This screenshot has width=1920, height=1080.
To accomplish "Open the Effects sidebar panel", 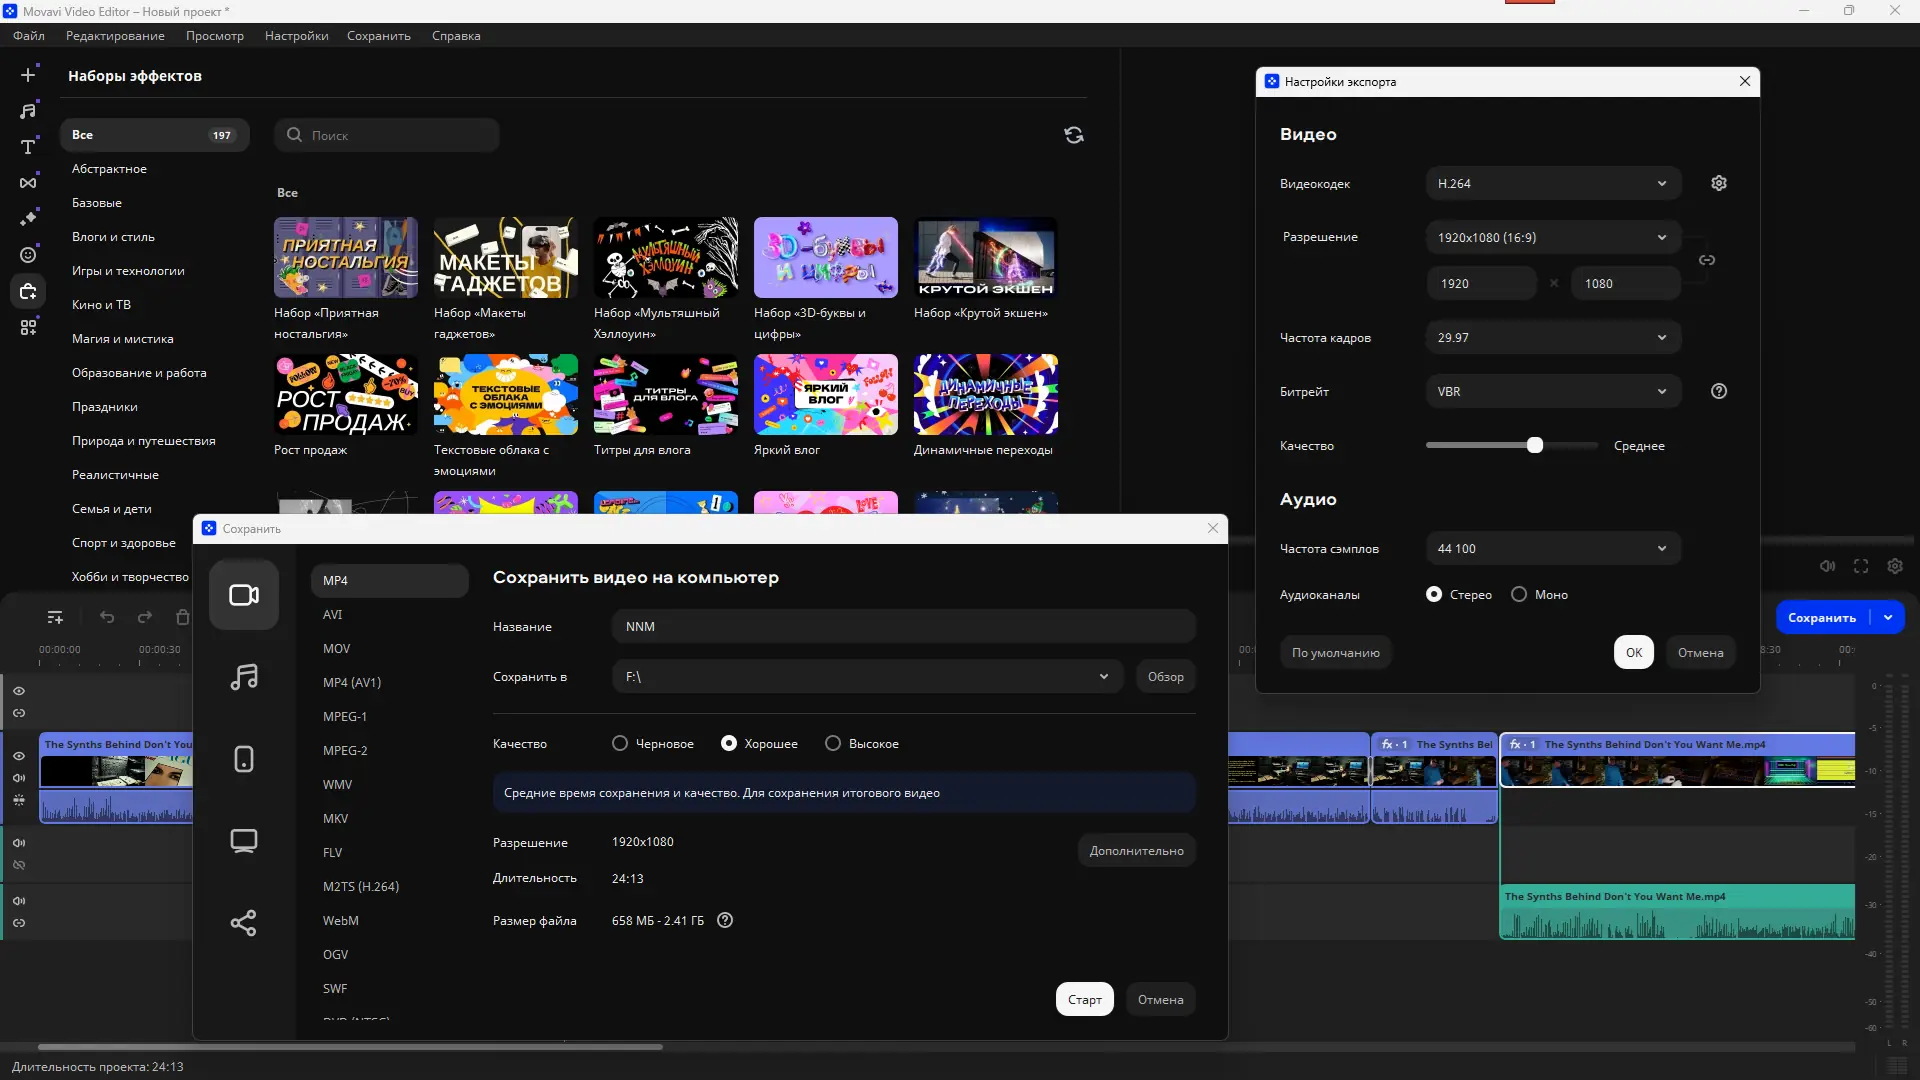I will click(x=28, y=218).
